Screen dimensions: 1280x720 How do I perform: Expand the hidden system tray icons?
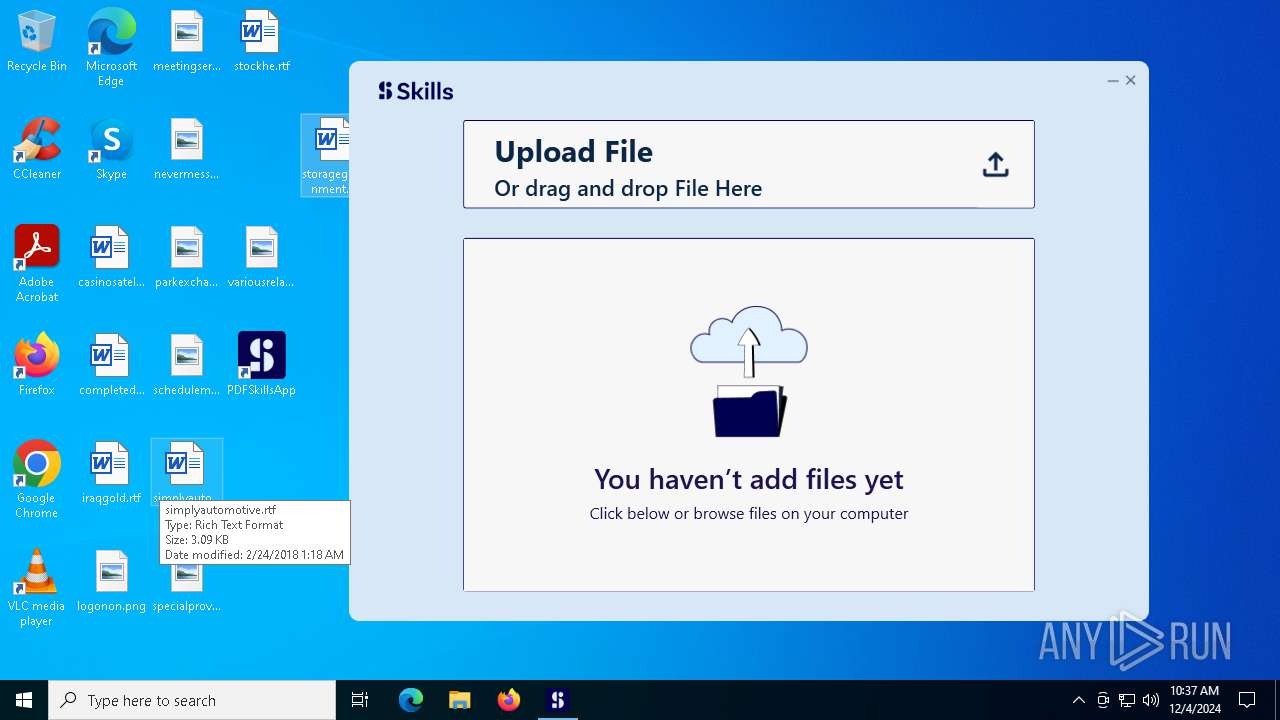point(1078,700)
